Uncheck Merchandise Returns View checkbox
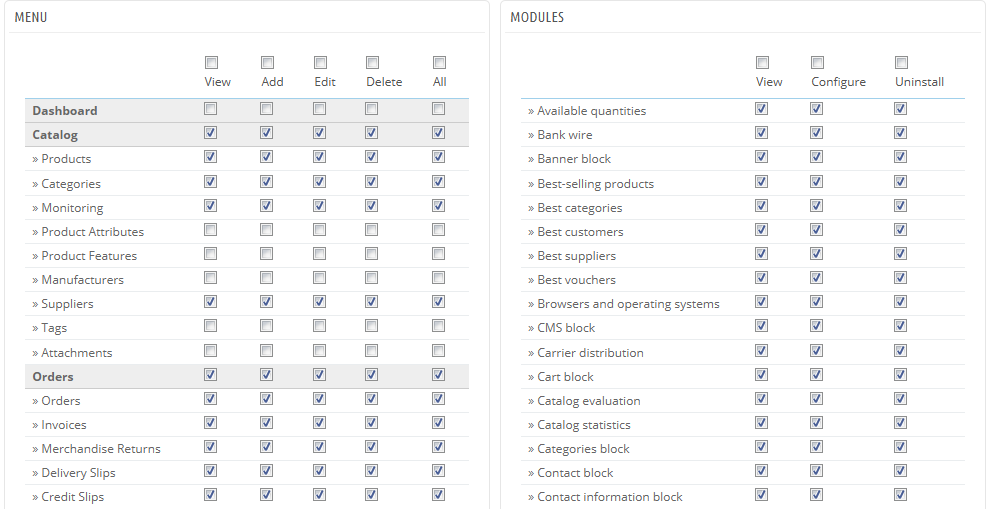The image size is (994, 509). (x=210, y=448)
